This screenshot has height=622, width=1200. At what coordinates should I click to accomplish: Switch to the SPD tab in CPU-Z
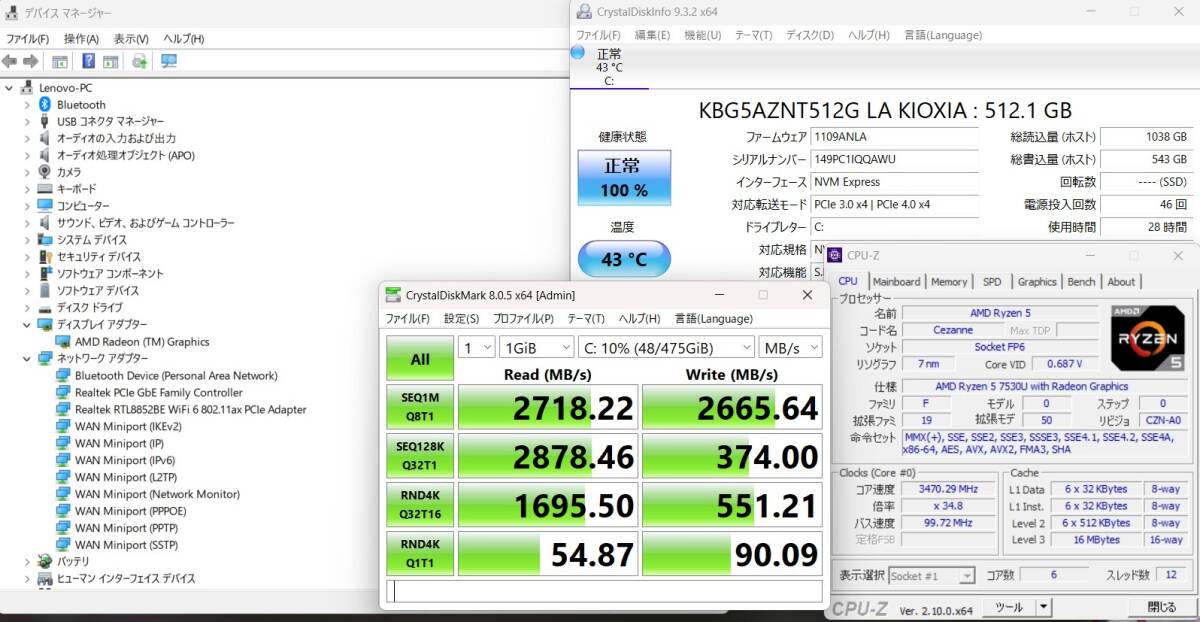click(991, 282)
